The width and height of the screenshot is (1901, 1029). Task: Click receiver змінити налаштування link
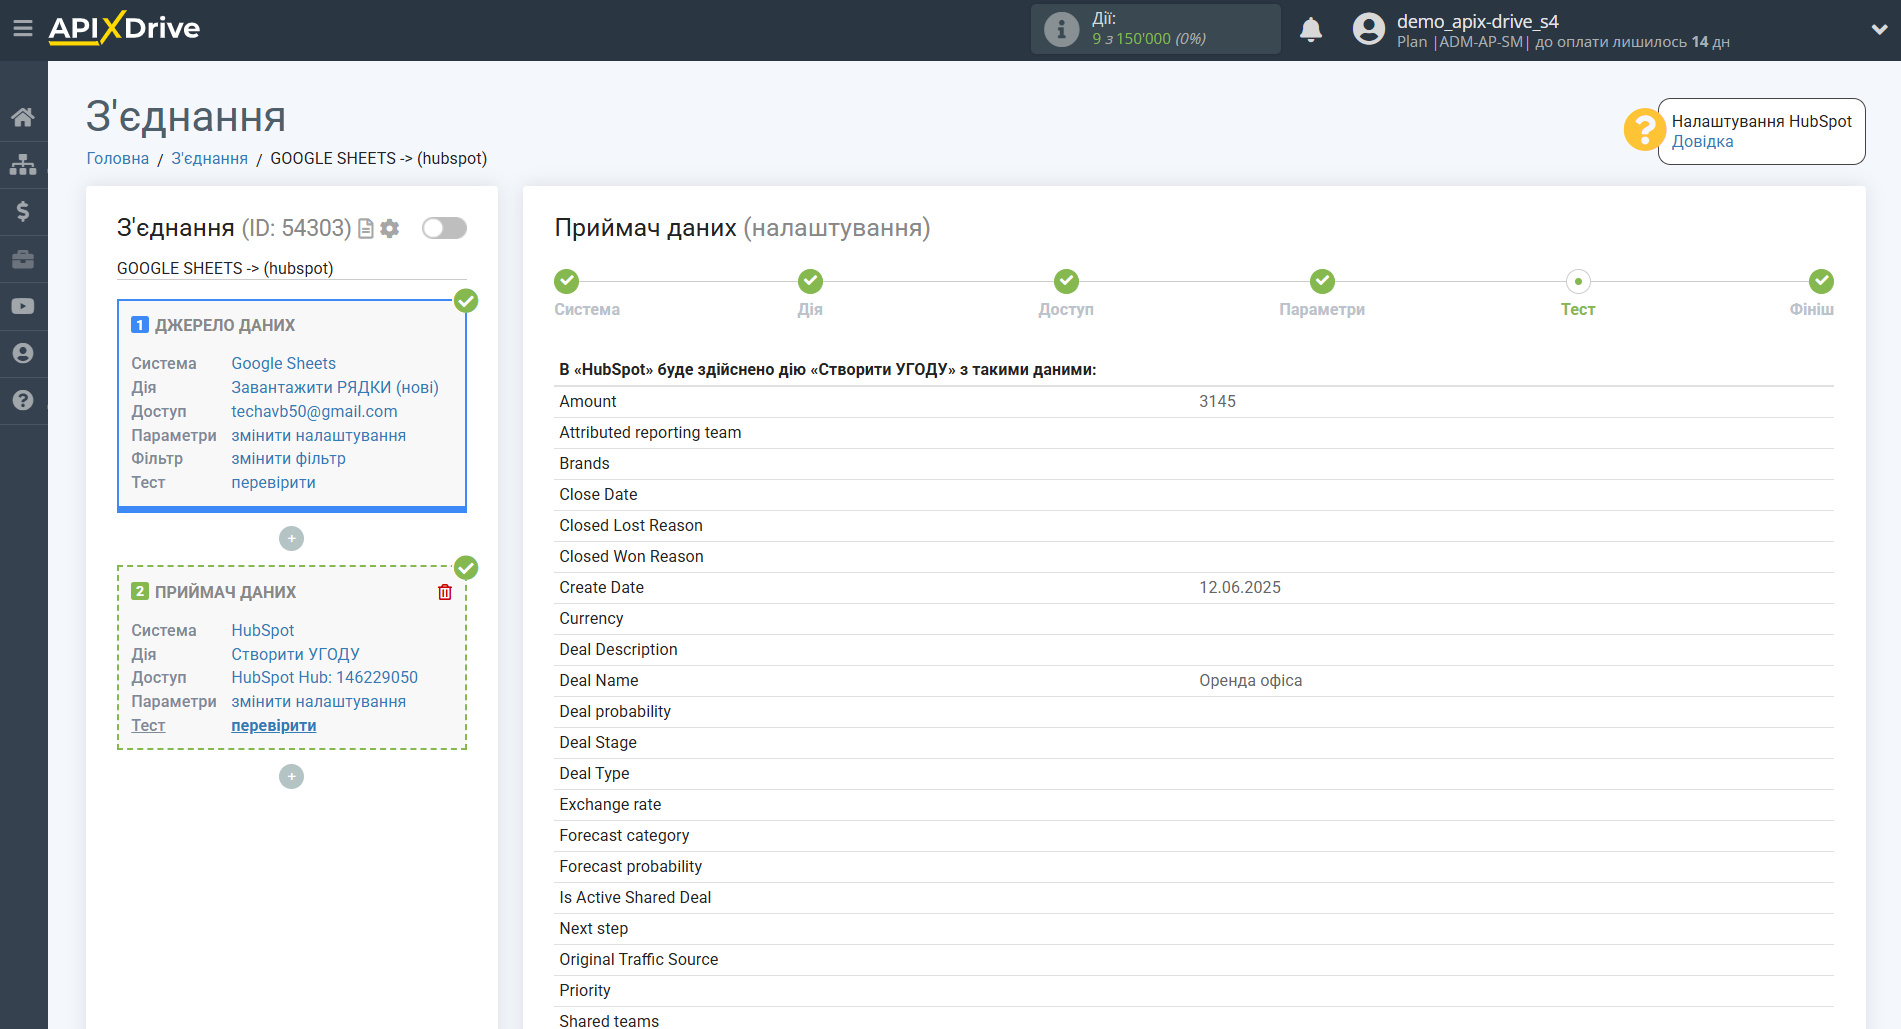coord(318,701)
